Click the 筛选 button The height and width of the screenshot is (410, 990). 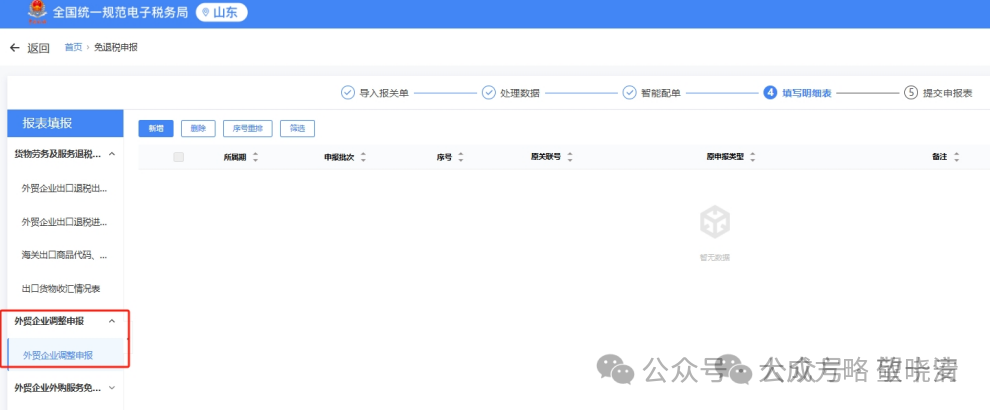297,128
